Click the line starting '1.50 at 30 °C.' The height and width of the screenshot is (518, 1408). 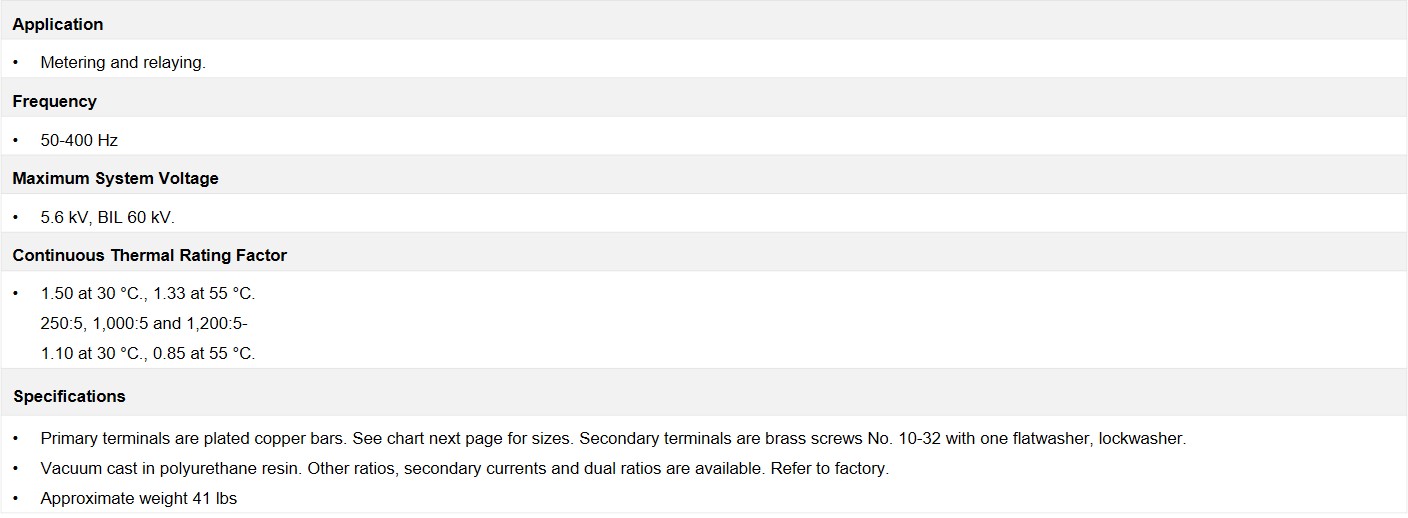pos(148,294)
